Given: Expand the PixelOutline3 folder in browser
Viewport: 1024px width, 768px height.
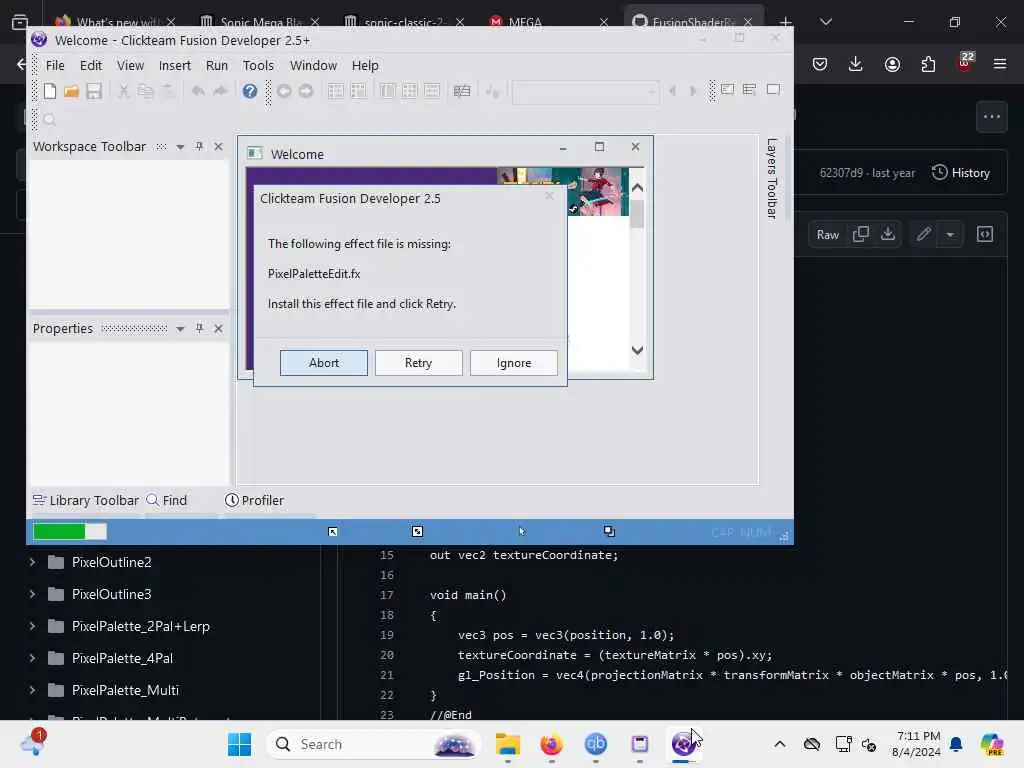Looking at the screenshot, I should [31, 594].
